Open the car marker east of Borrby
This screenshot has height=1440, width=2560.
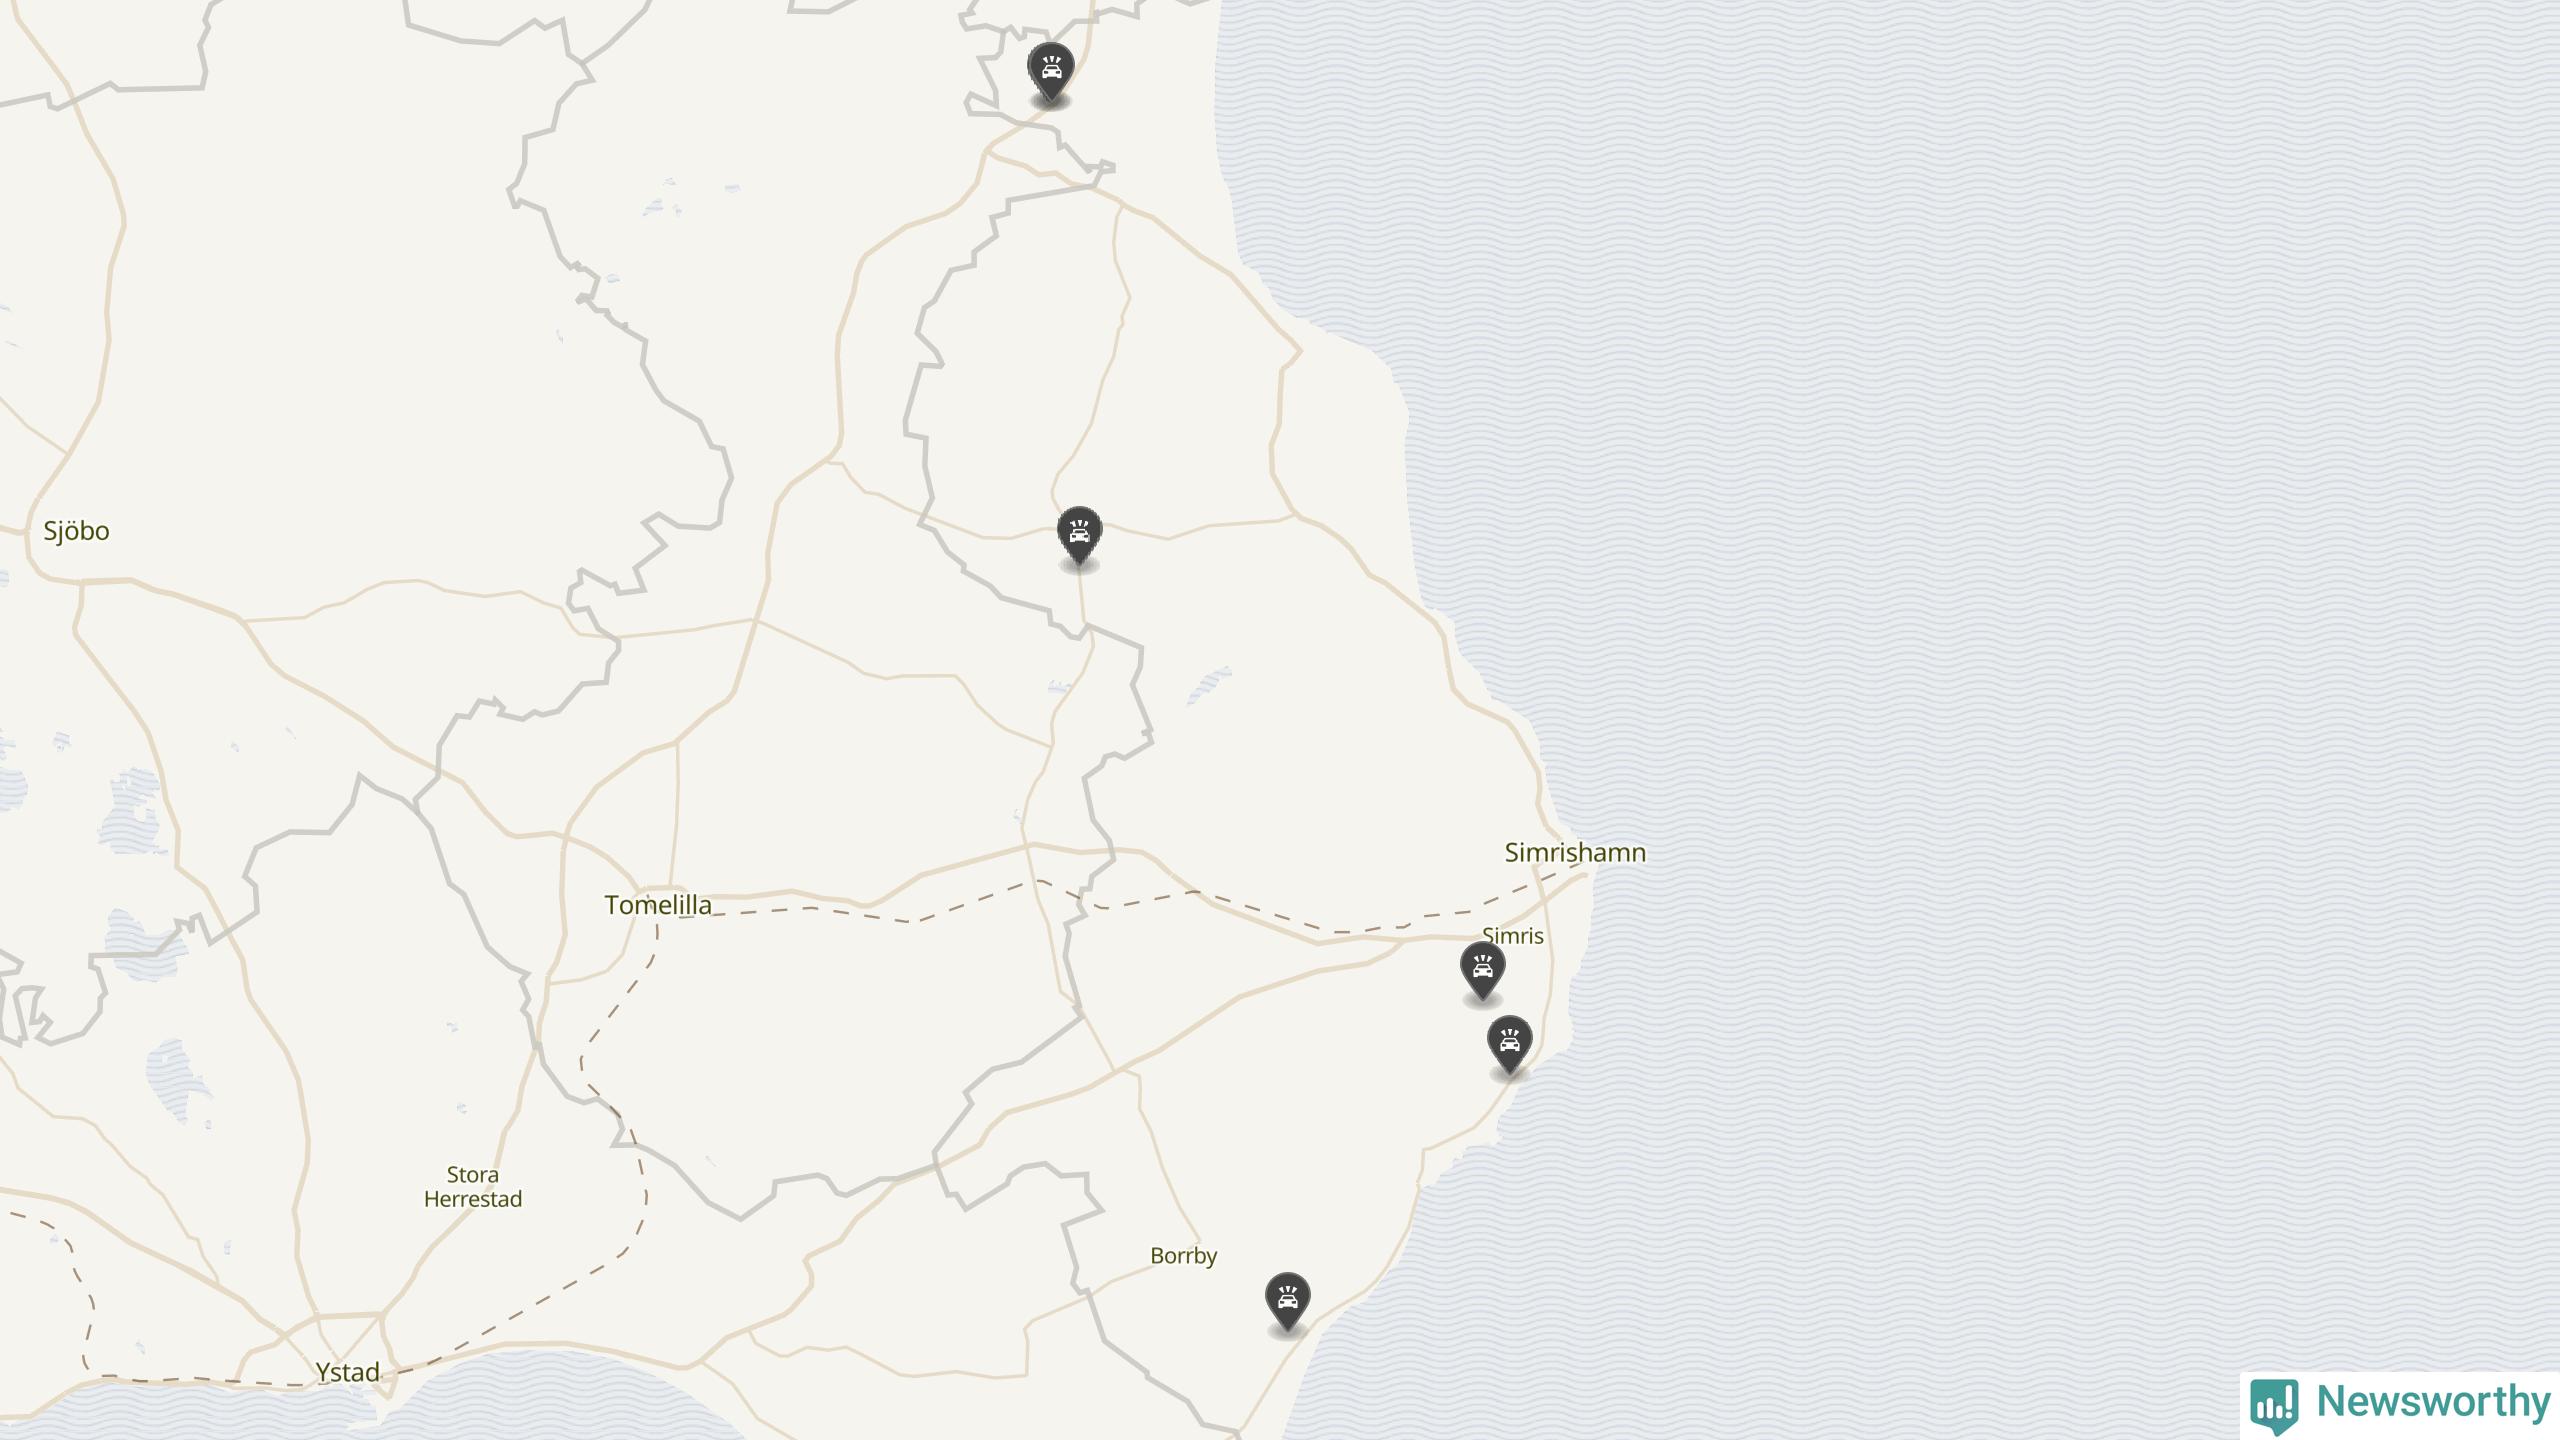(1287, 1302)
